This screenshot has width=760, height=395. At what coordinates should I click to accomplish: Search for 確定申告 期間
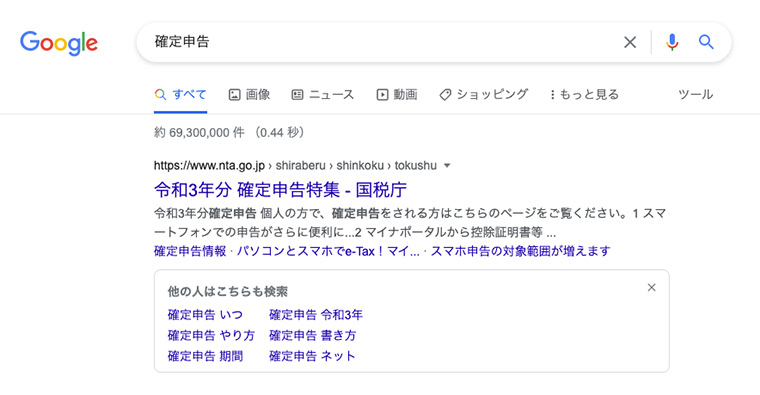[x=206, y=356]
